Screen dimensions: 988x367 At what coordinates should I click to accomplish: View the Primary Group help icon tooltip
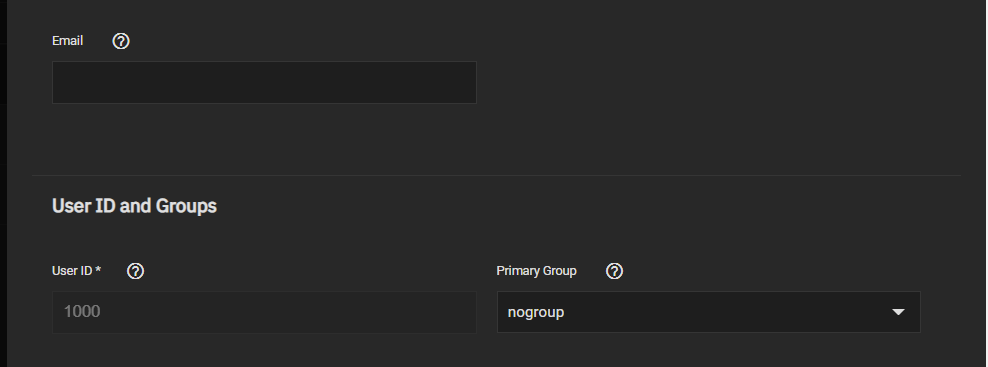tap(614, 271)
